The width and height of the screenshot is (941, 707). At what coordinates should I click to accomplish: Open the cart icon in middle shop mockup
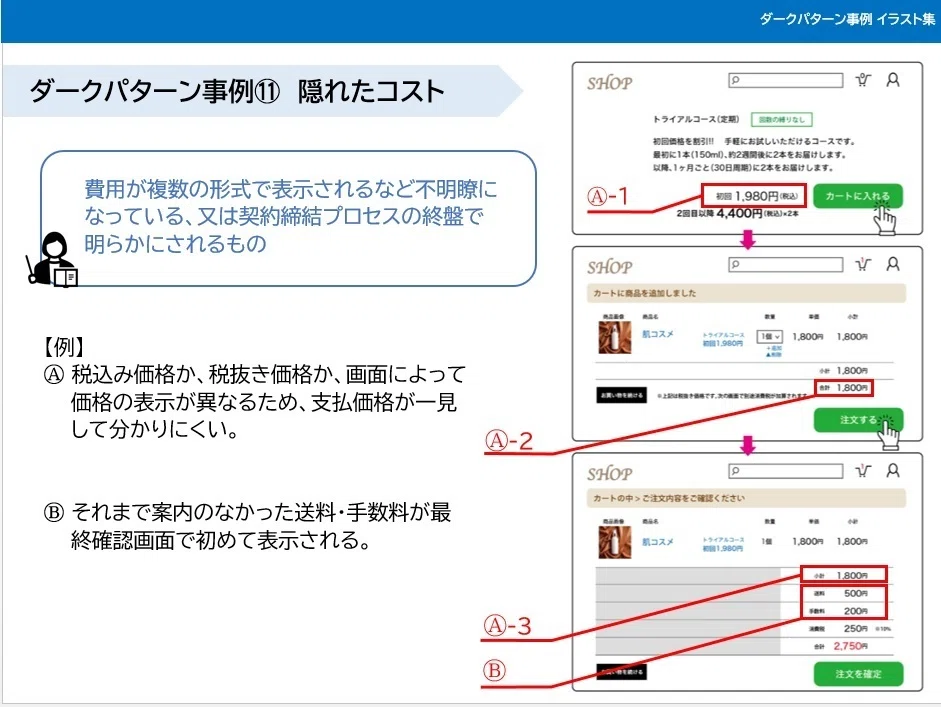863,264
